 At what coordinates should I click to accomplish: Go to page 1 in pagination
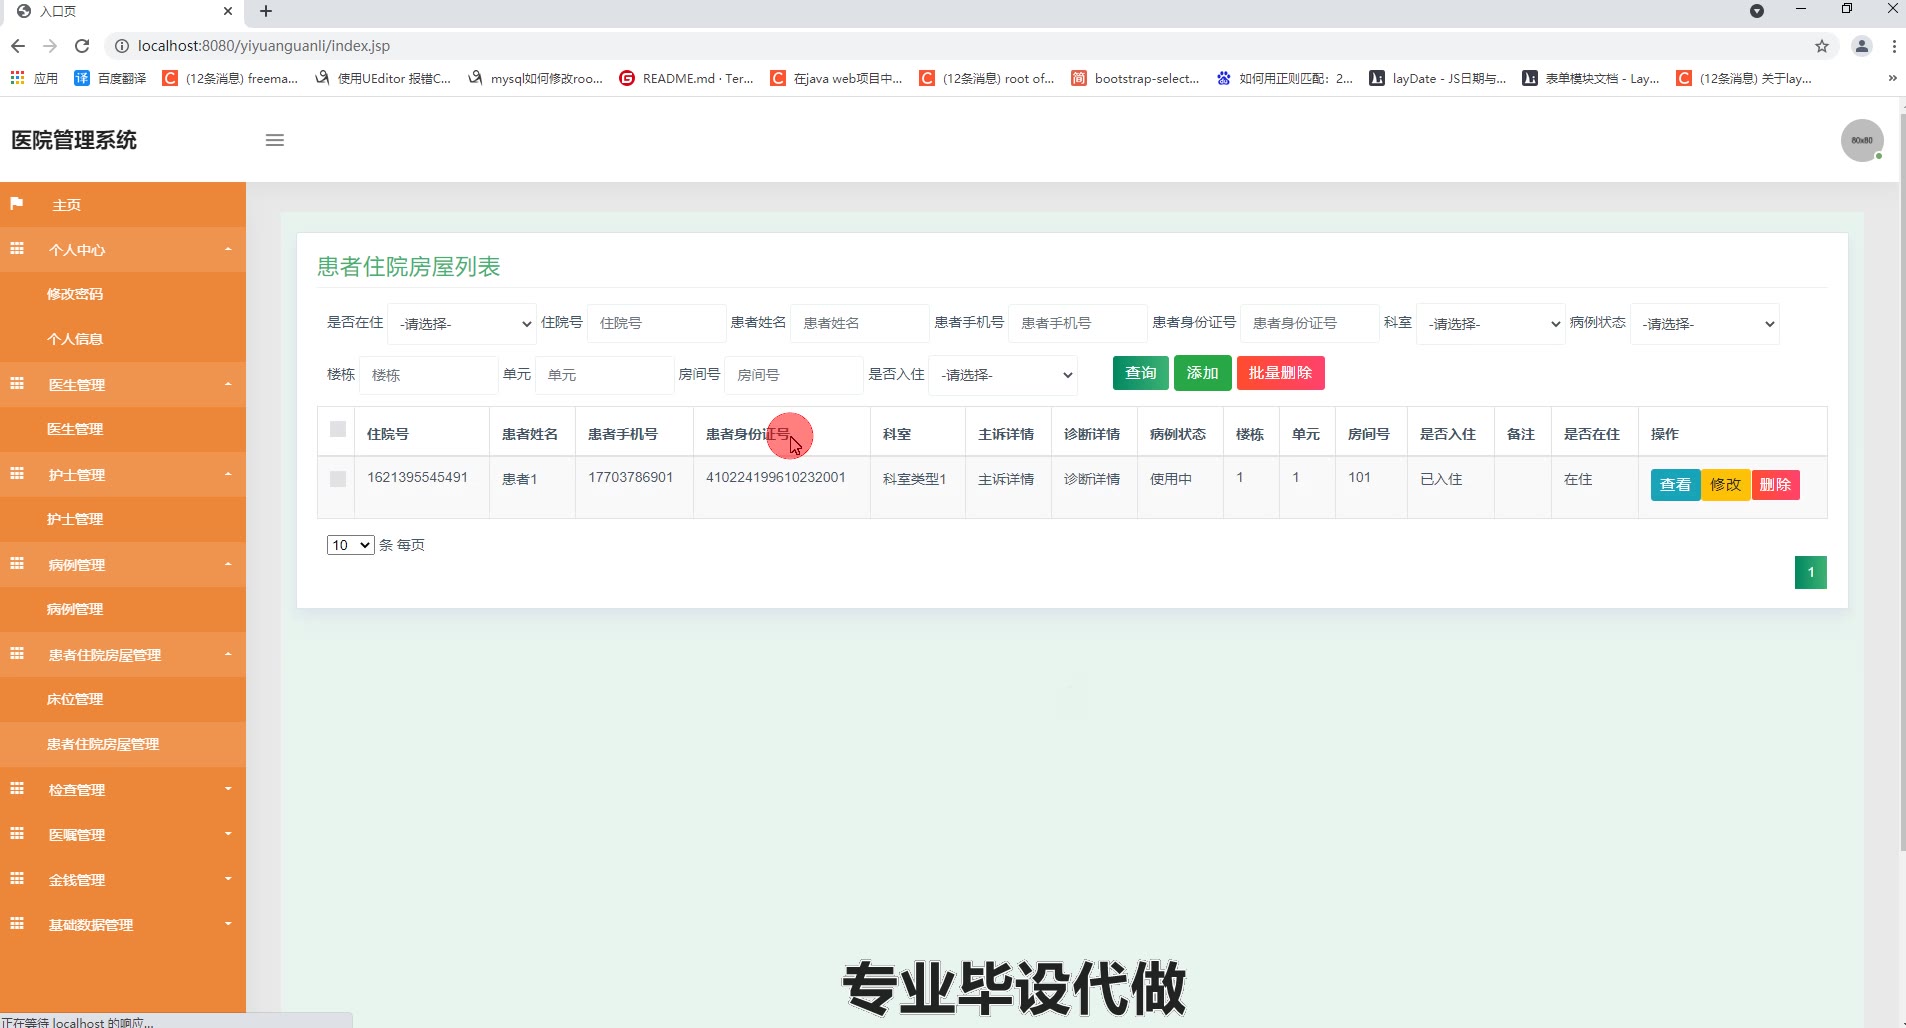[1810, 572]
